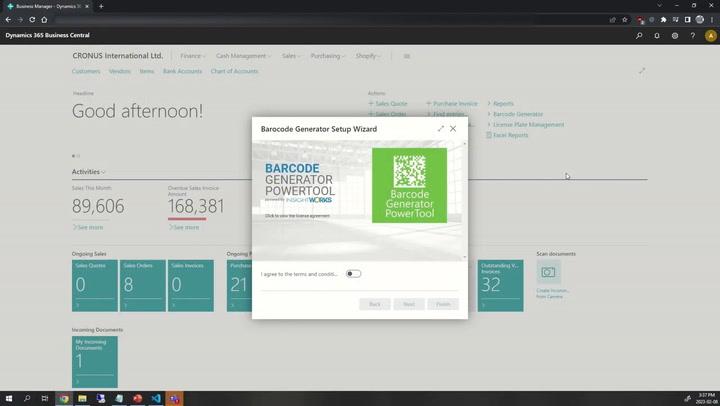Reload the browser page

32,20
